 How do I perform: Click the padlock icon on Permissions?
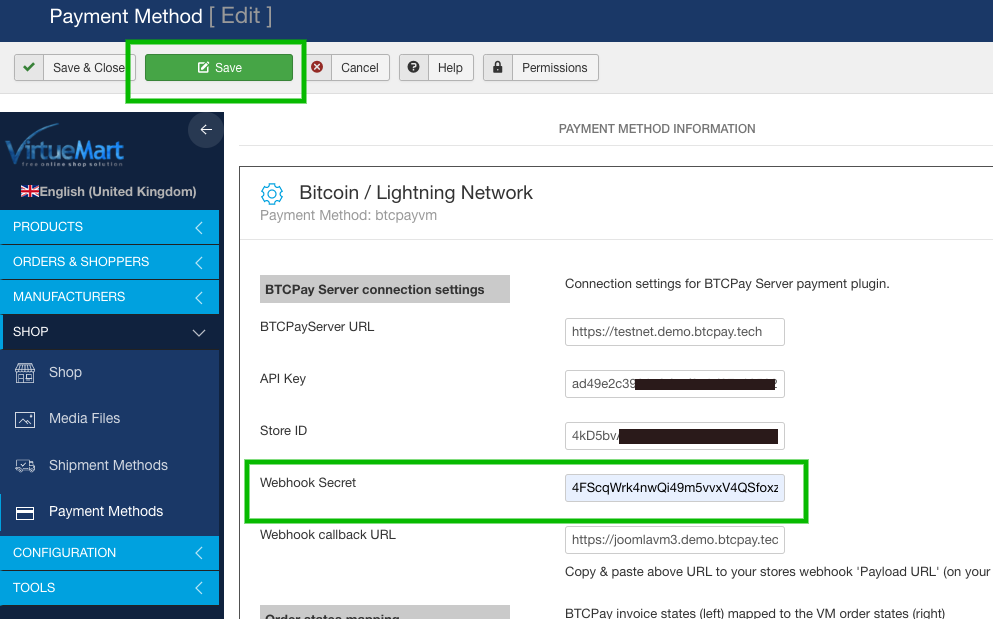[x=497, y=68]
